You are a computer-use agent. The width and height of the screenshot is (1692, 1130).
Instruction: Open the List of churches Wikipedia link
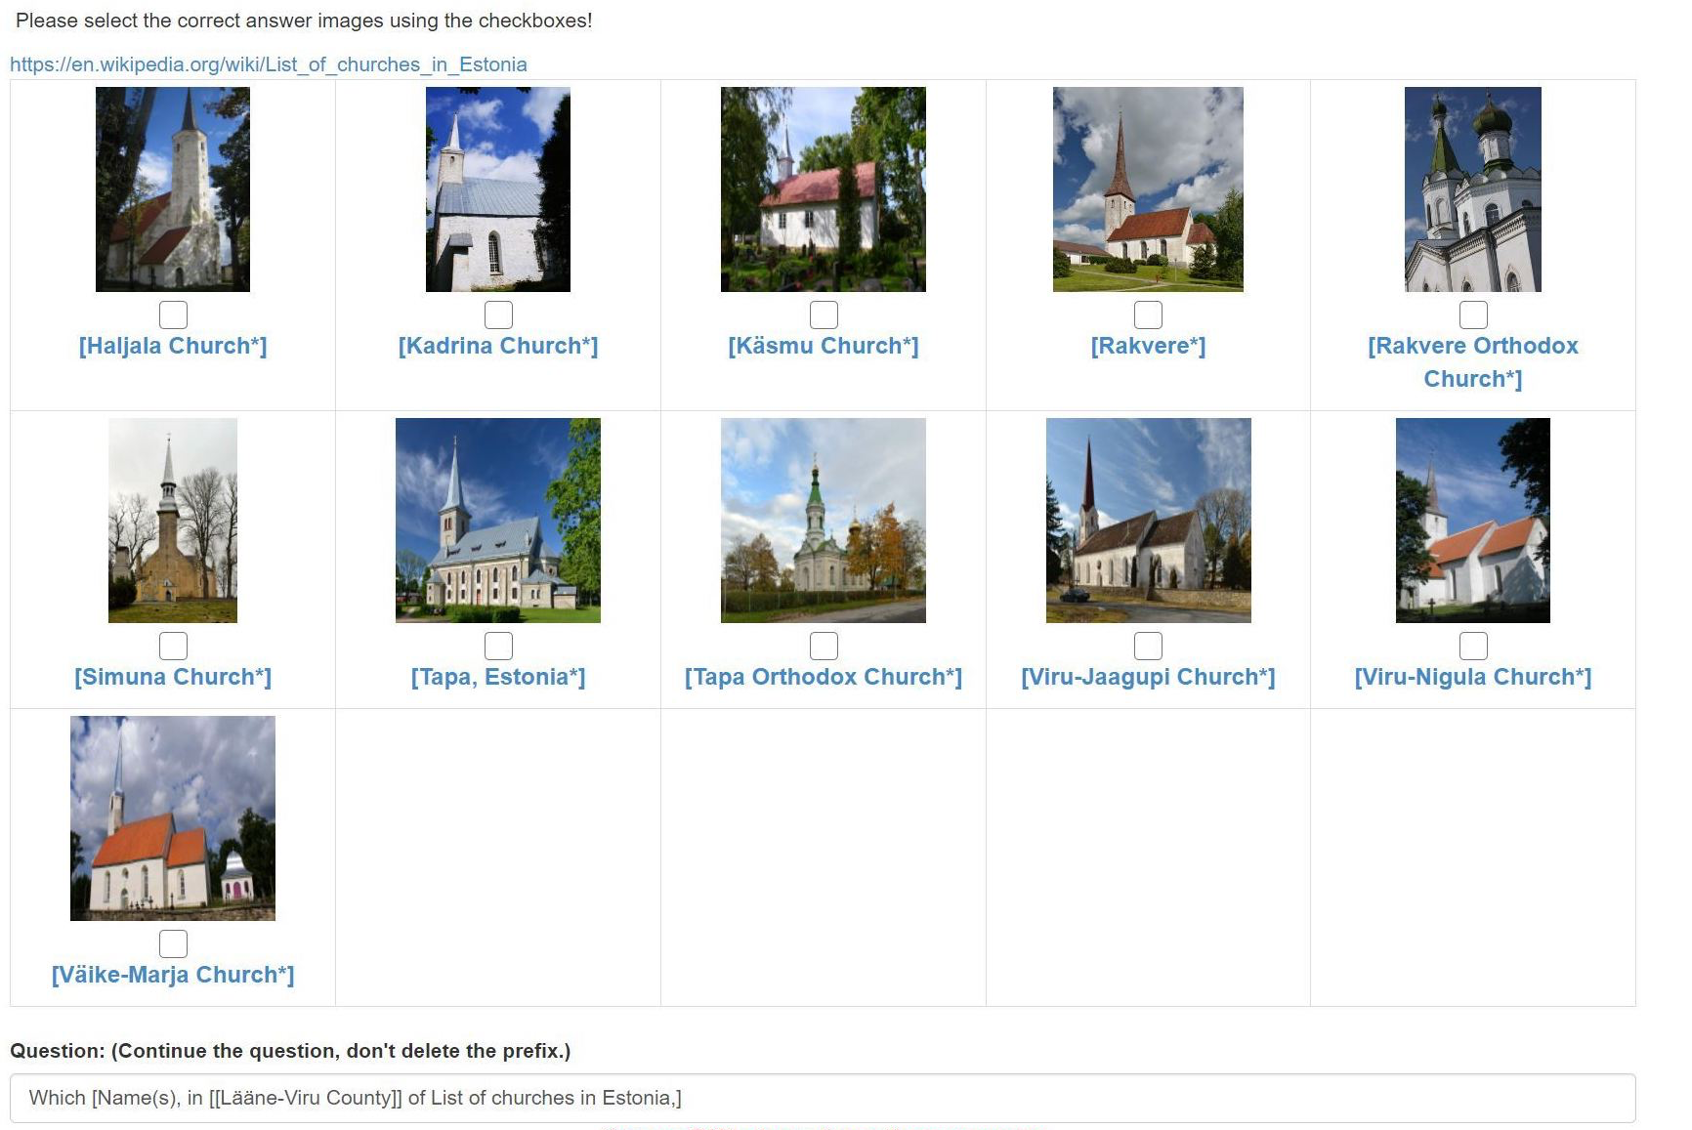pos(269,64)
